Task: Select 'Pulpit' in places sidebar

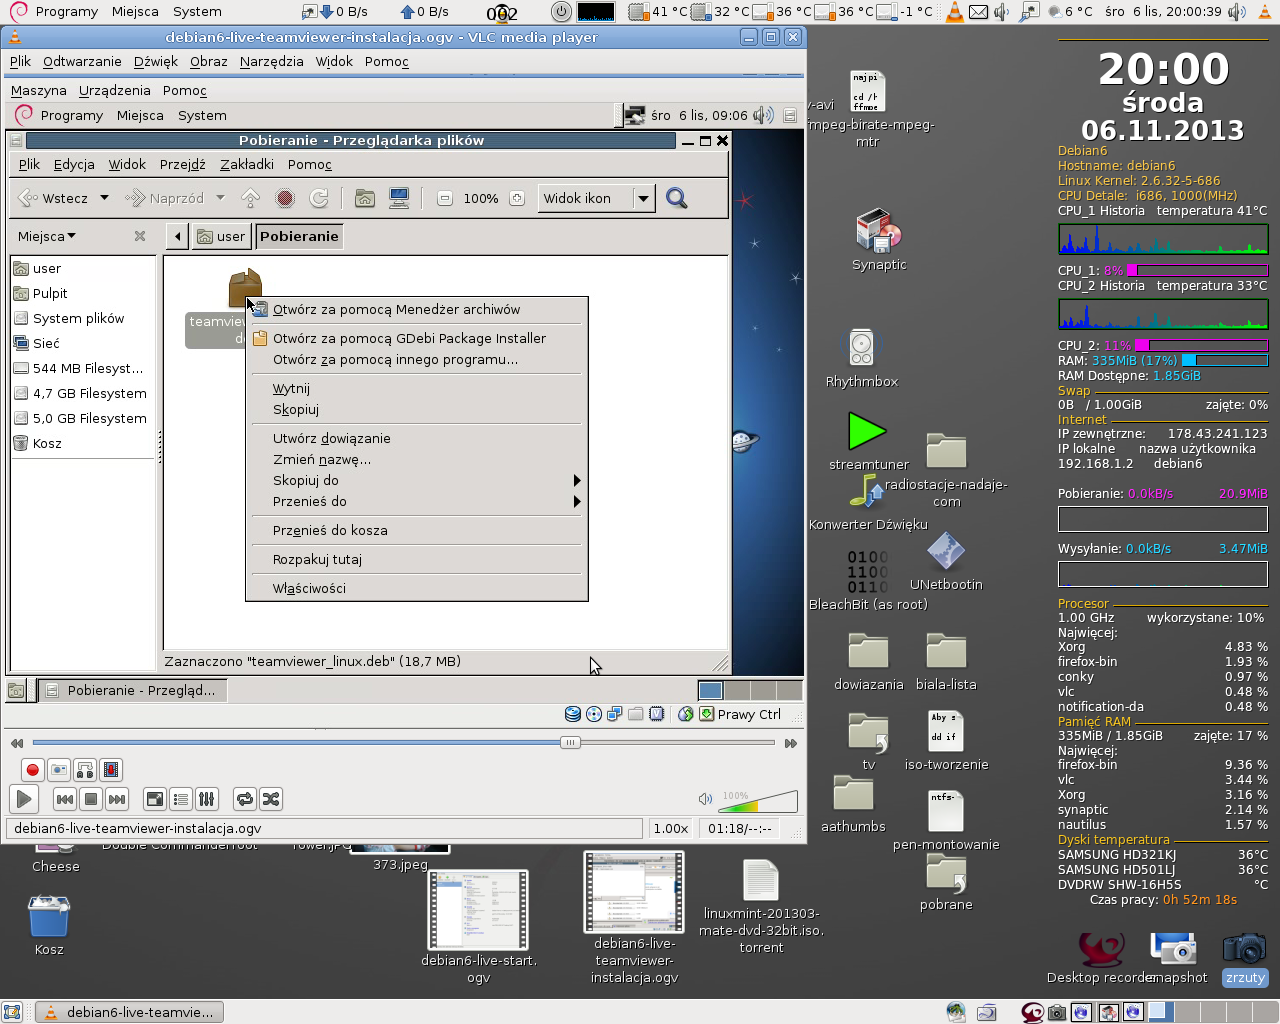Action: [84, 293]
